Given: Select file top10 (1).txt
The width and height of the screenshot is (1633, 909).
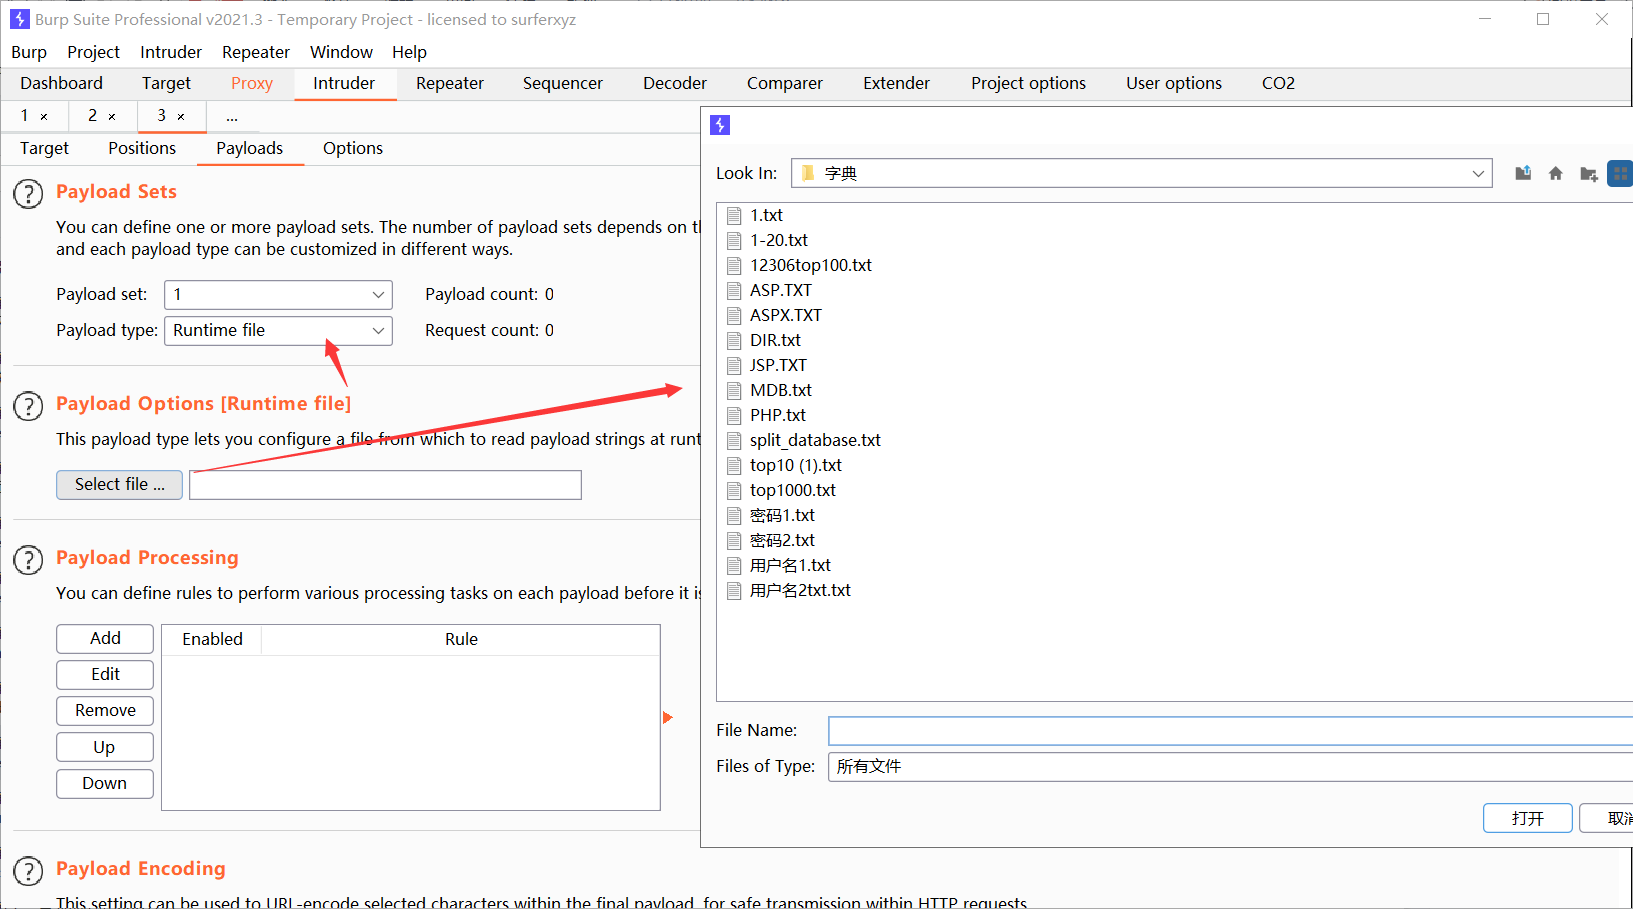Looking at the screenshot, I should (796, 465).
